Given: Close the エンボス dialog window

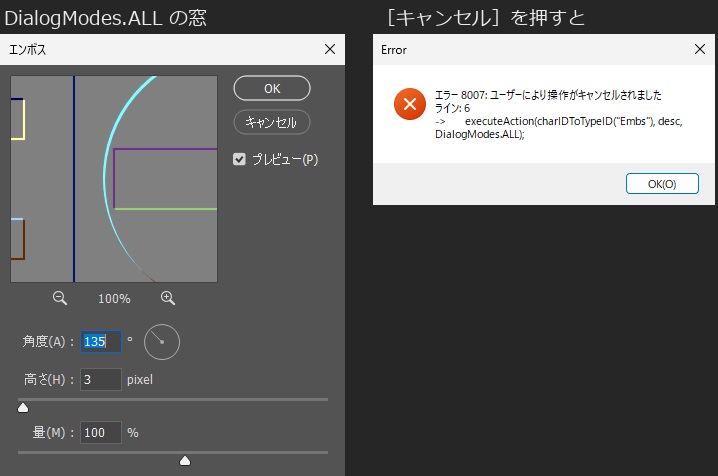Looking at the screenshot, I should (x=330, y=49).
